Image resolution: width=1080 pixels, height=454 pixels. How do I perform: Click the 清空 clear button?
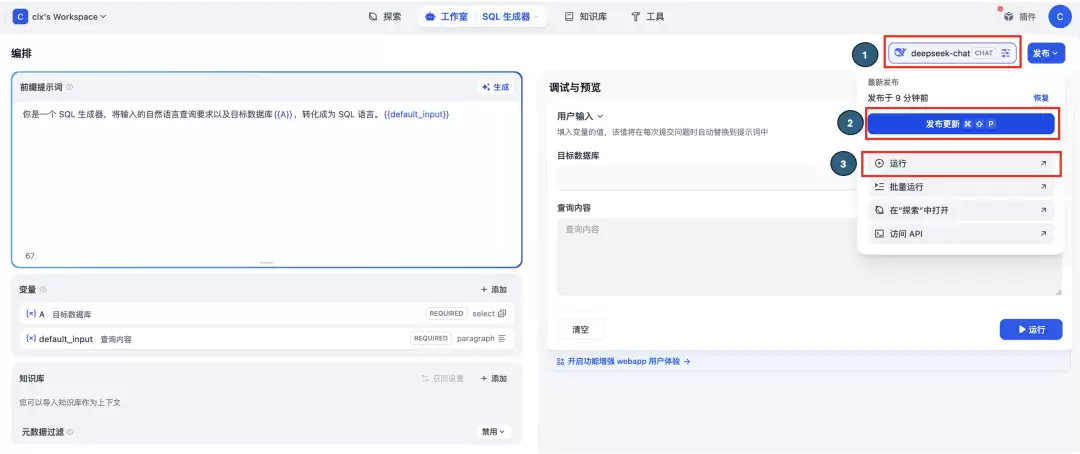click(581, 329)
